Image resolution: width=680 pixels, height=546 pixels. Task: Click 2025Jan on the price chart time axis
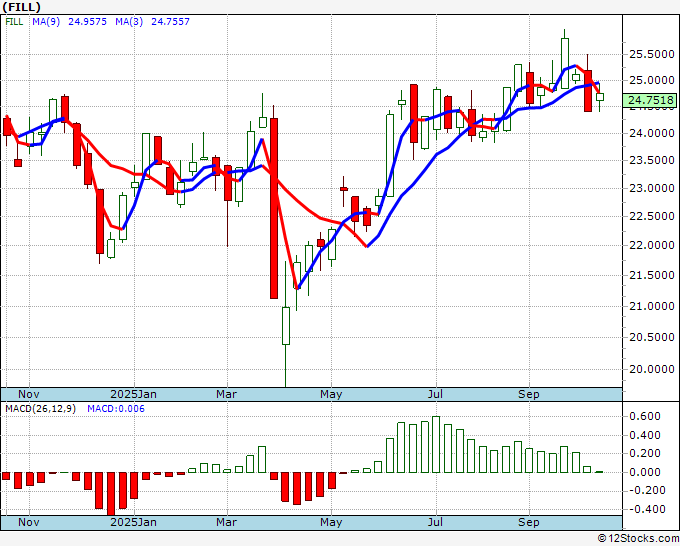click(134, 394)
